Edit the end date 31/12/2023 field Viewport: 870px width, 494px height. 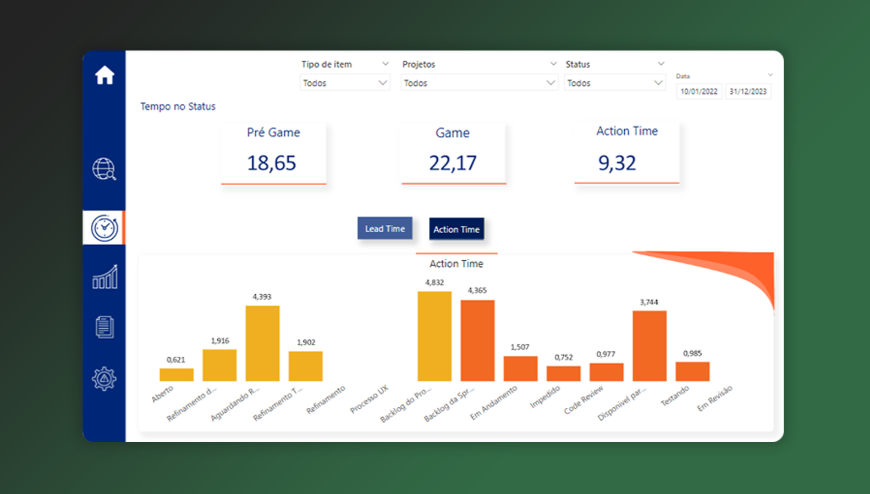[x=748, y=92]
